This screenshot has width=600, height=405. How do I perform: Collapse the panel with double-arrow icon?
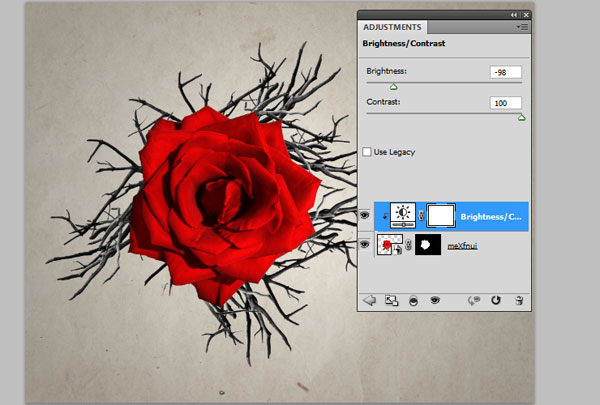pyautogui.click(x=514, y=15)
